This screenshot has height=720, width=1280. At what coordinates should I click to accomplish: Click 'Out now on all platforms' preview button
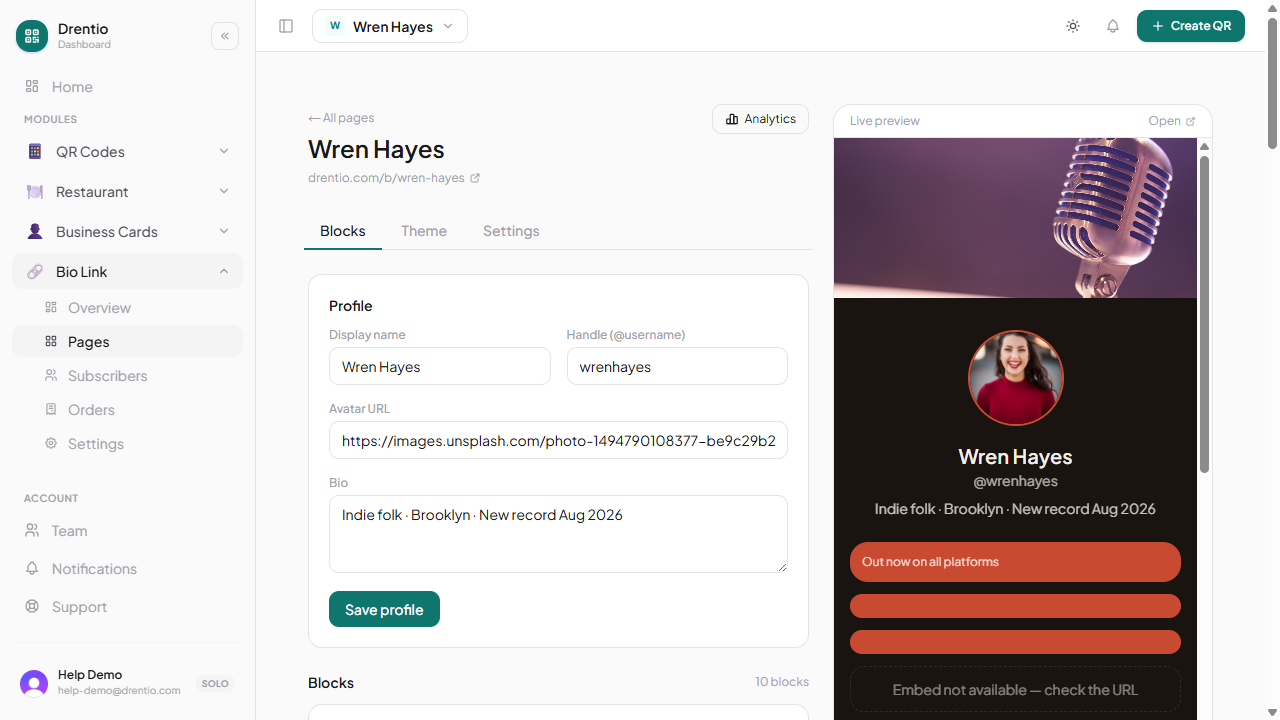[x=1015, y=562]
